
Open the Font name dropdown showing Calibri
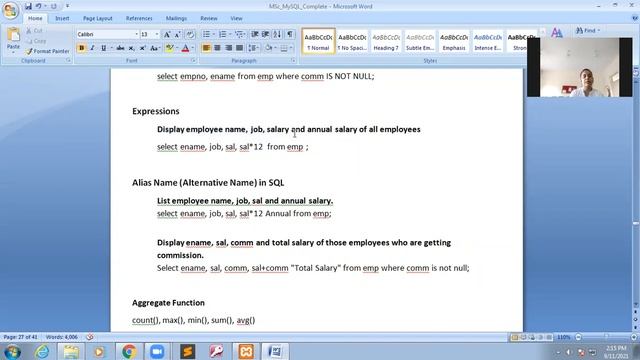[136, 35]
